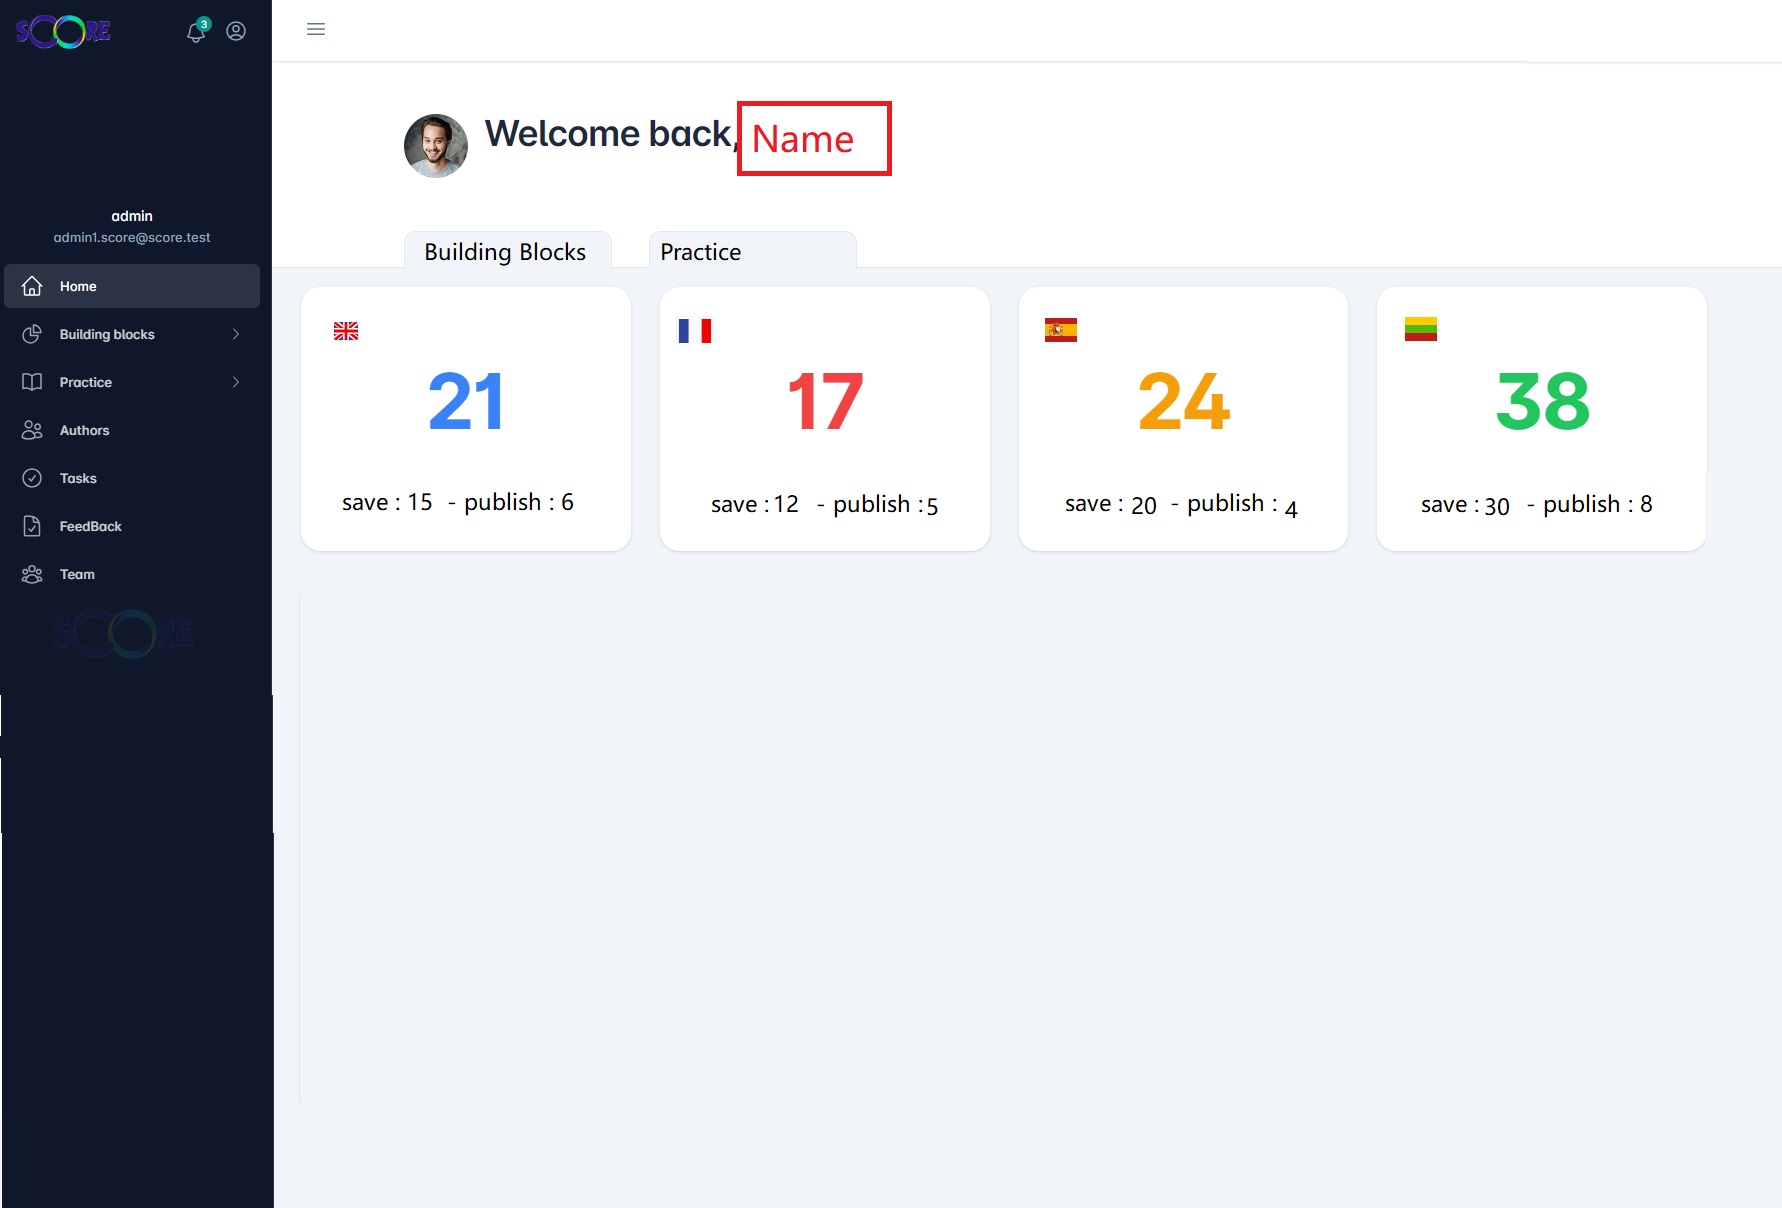
Task: Open the Authors menu item
Action: tap(85, 430)
